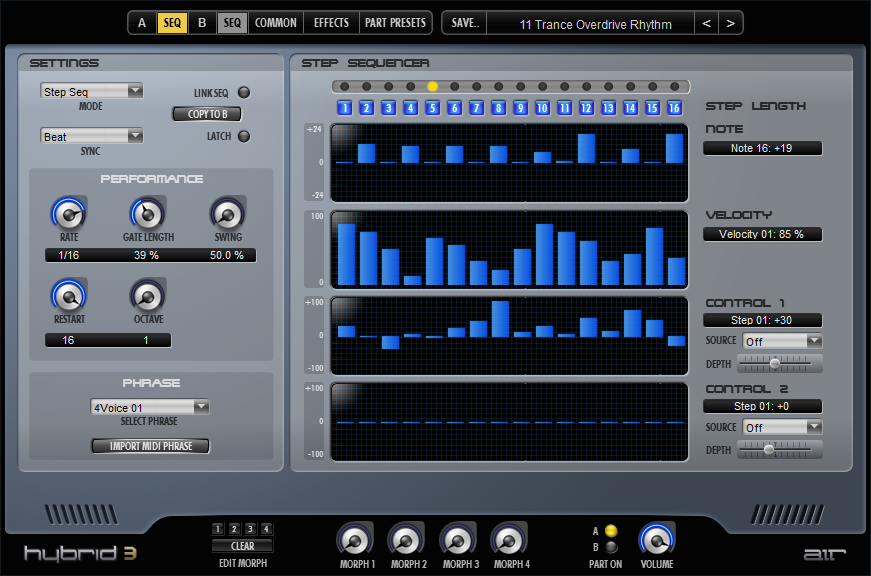Click the step 1 indicator LED

(x=344, y=87)
